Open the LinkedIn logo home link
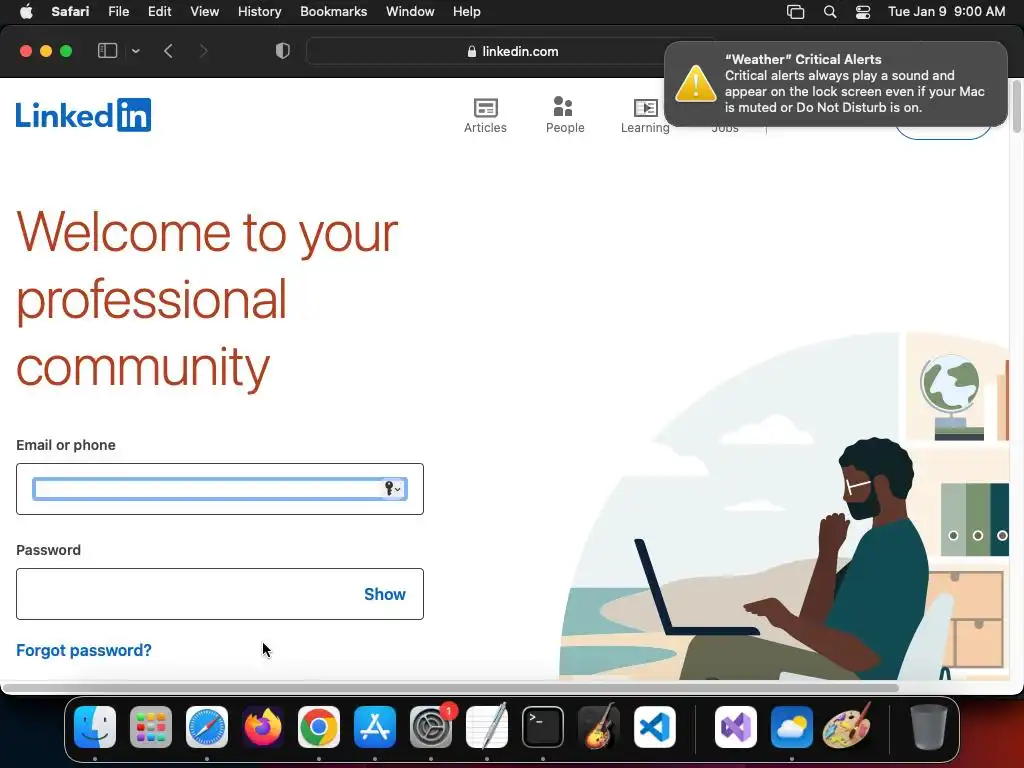Image resolution: width=1024 pixels, height=768 pixels. click(x=84, y=115)
